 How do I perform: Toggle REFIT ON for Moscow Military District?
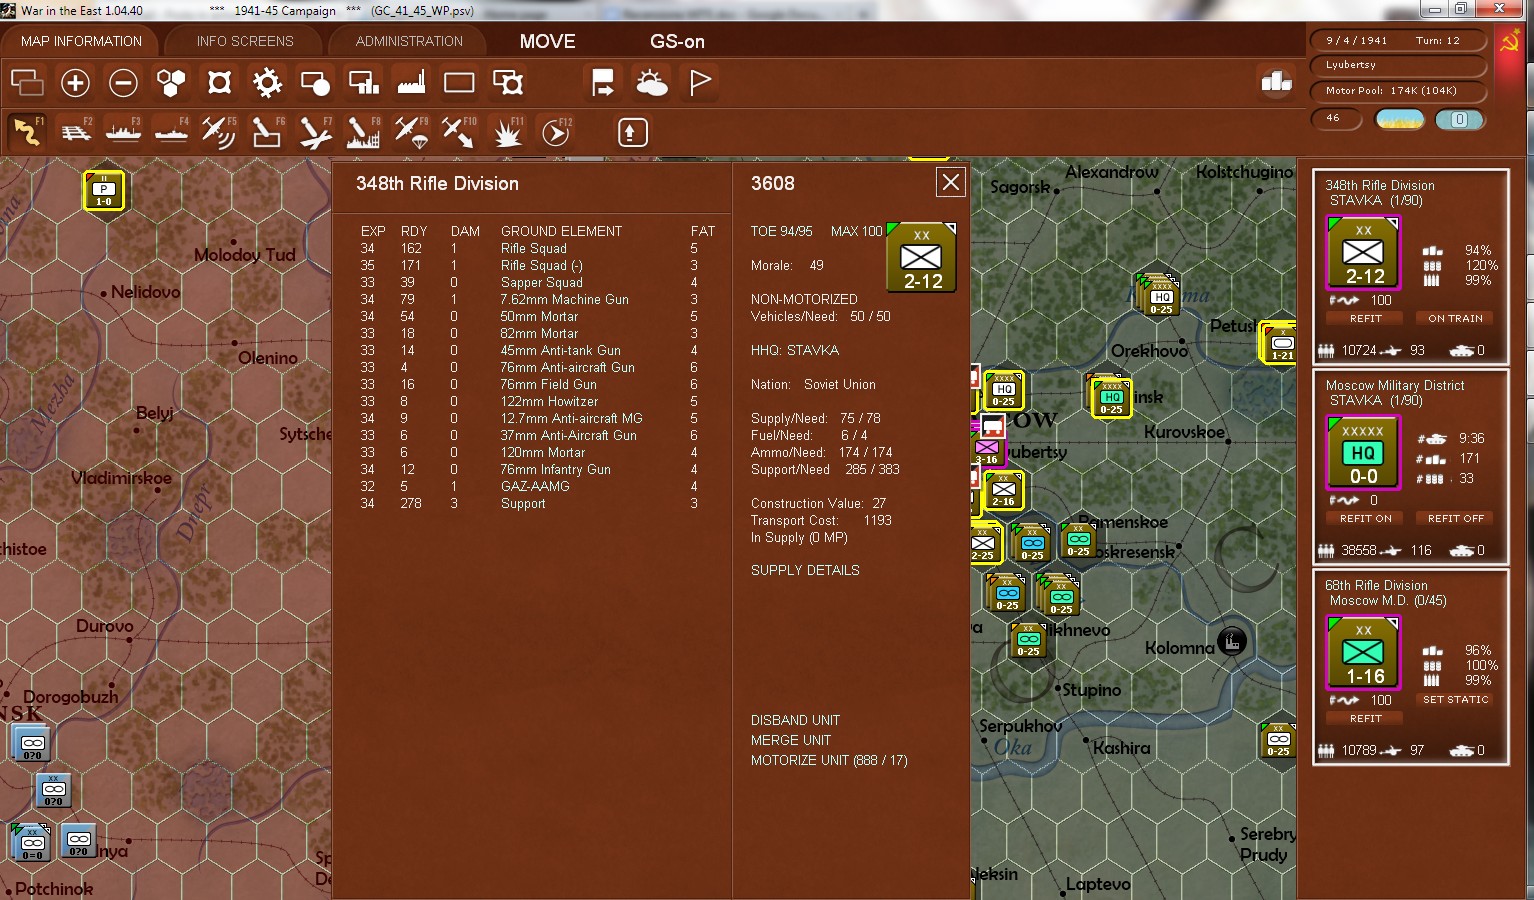coord(1366,518)
